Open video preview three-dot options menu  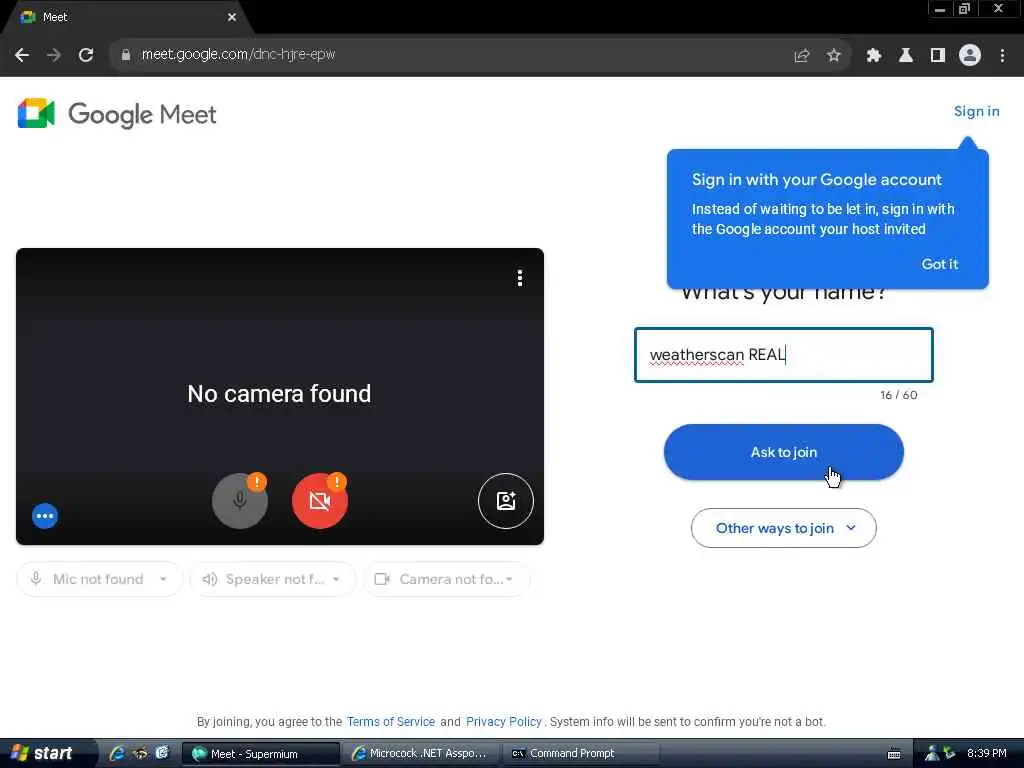click(520, 278)
